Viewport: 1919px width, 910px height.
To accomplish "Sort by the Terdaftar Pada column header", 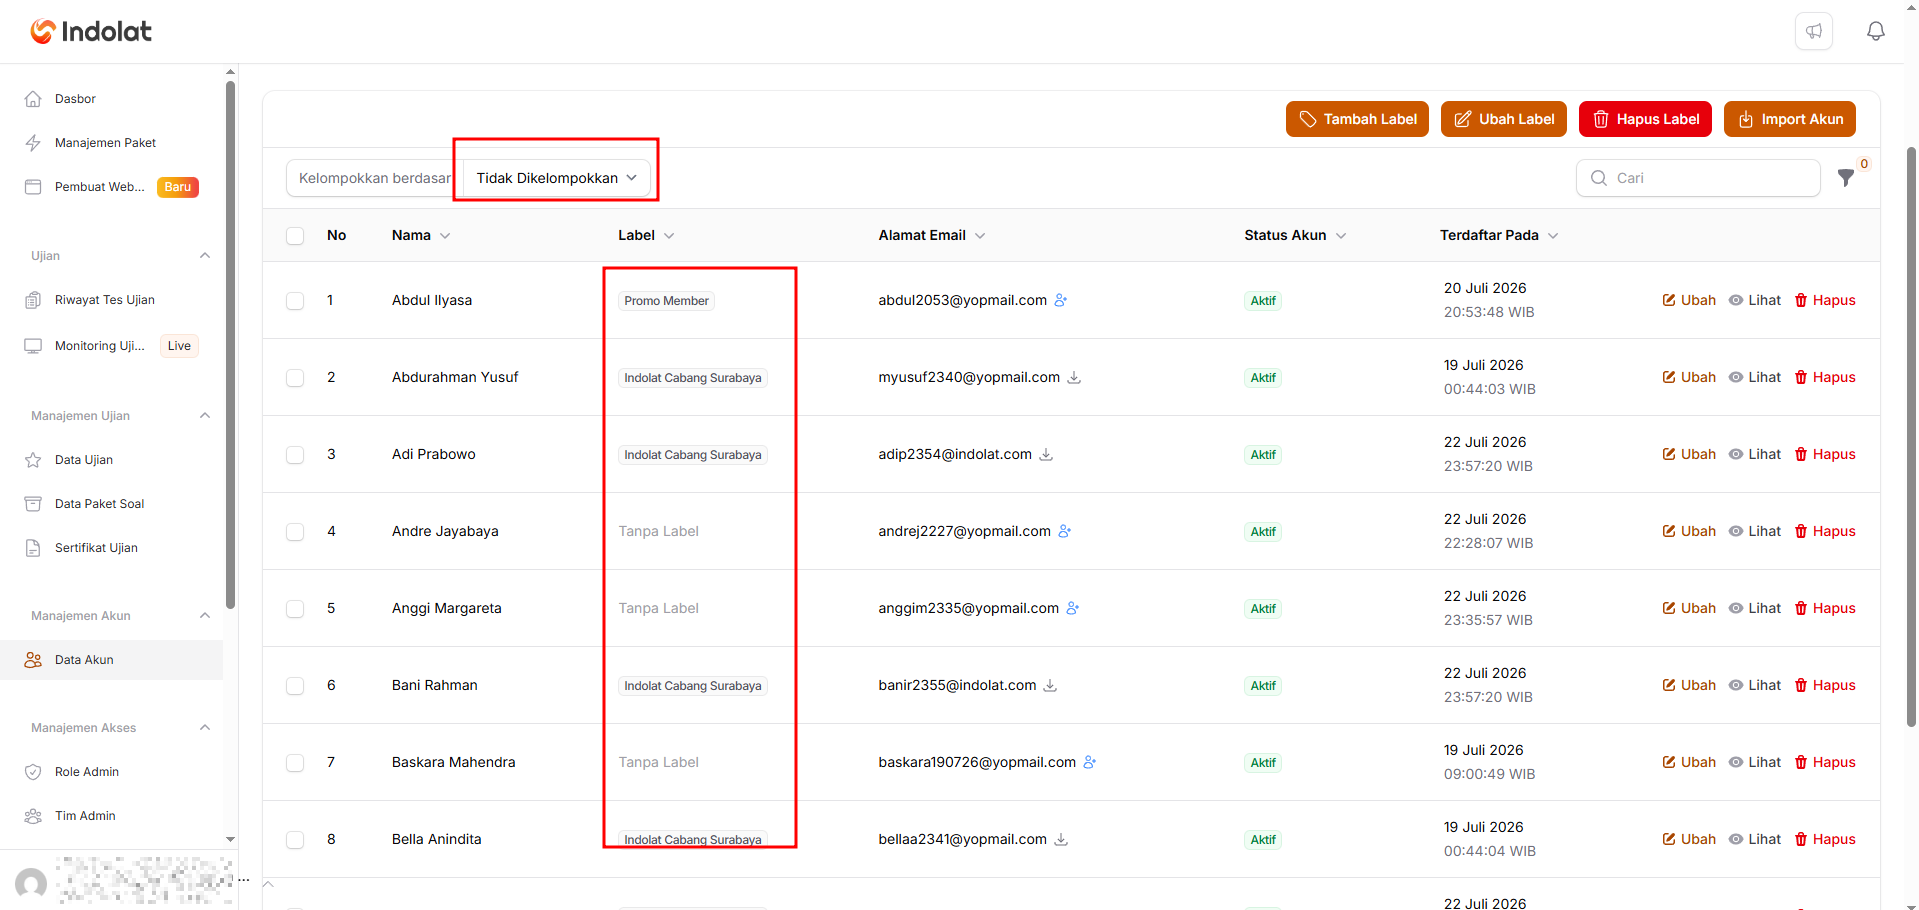I will (x=1499, y=235).
